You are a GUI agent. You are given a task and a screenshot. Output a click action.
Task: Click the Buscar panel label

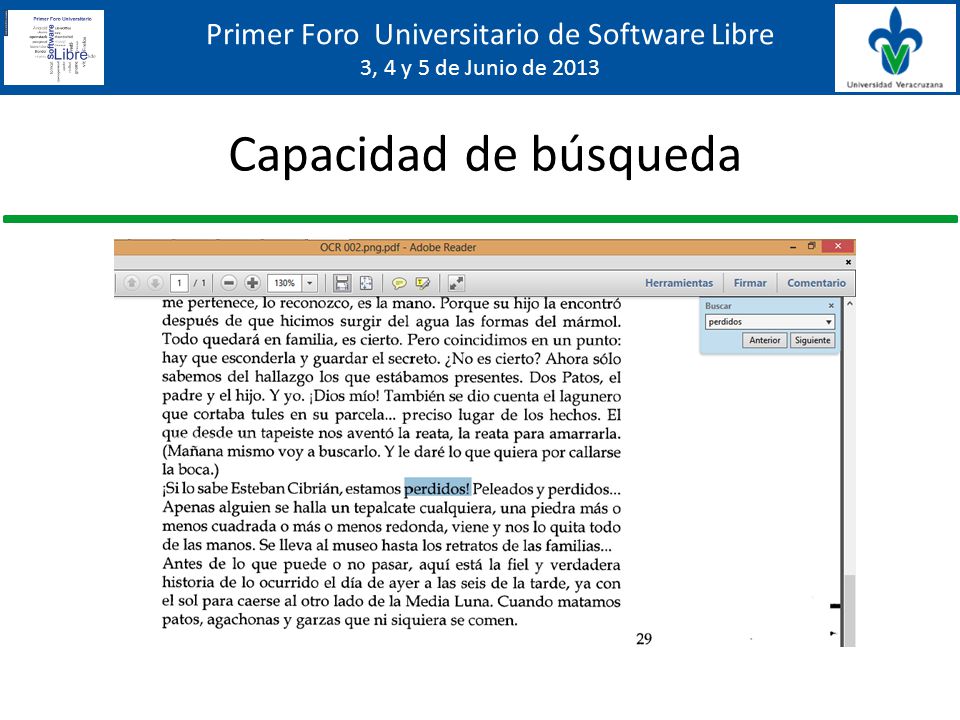pos(718,306)
